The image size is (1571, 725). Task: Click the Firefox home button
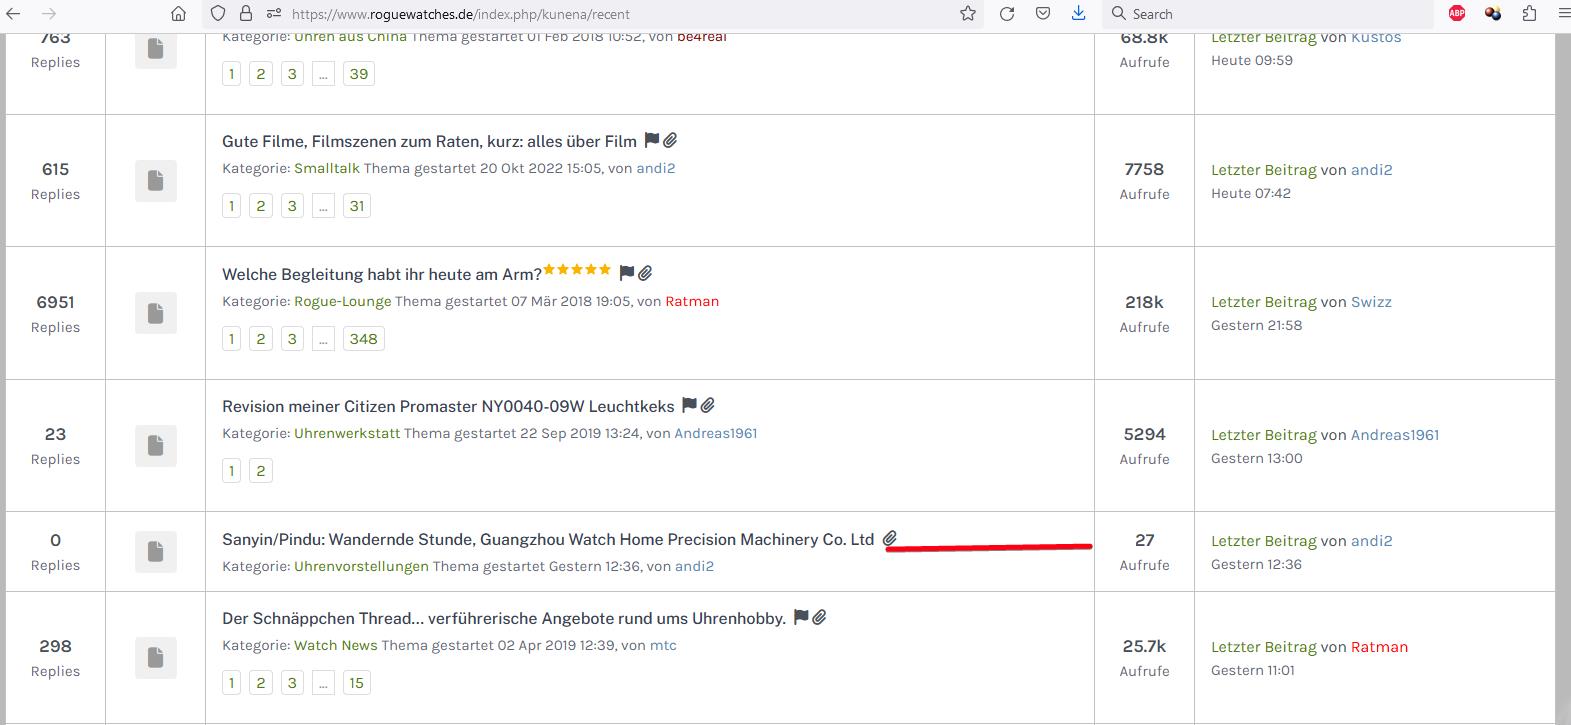178,14
